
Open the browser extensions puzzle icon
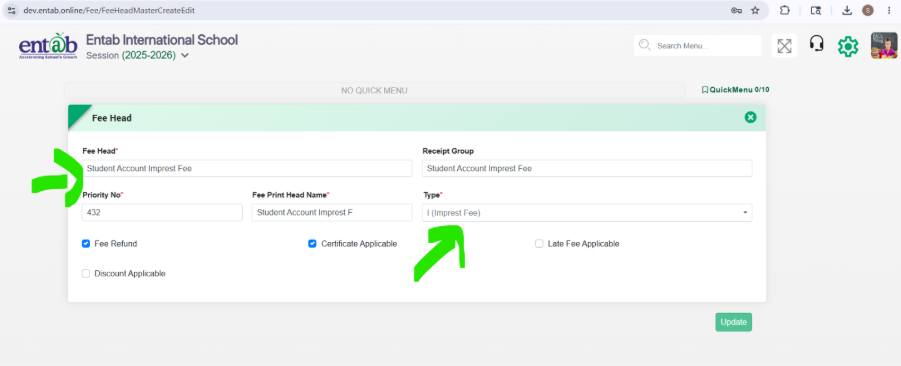pos(785,10)
